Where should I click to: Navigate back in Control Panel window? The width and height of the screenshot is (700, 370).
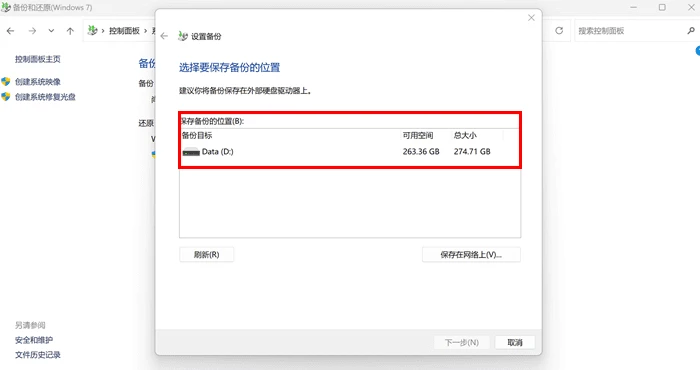pos(11,31)
